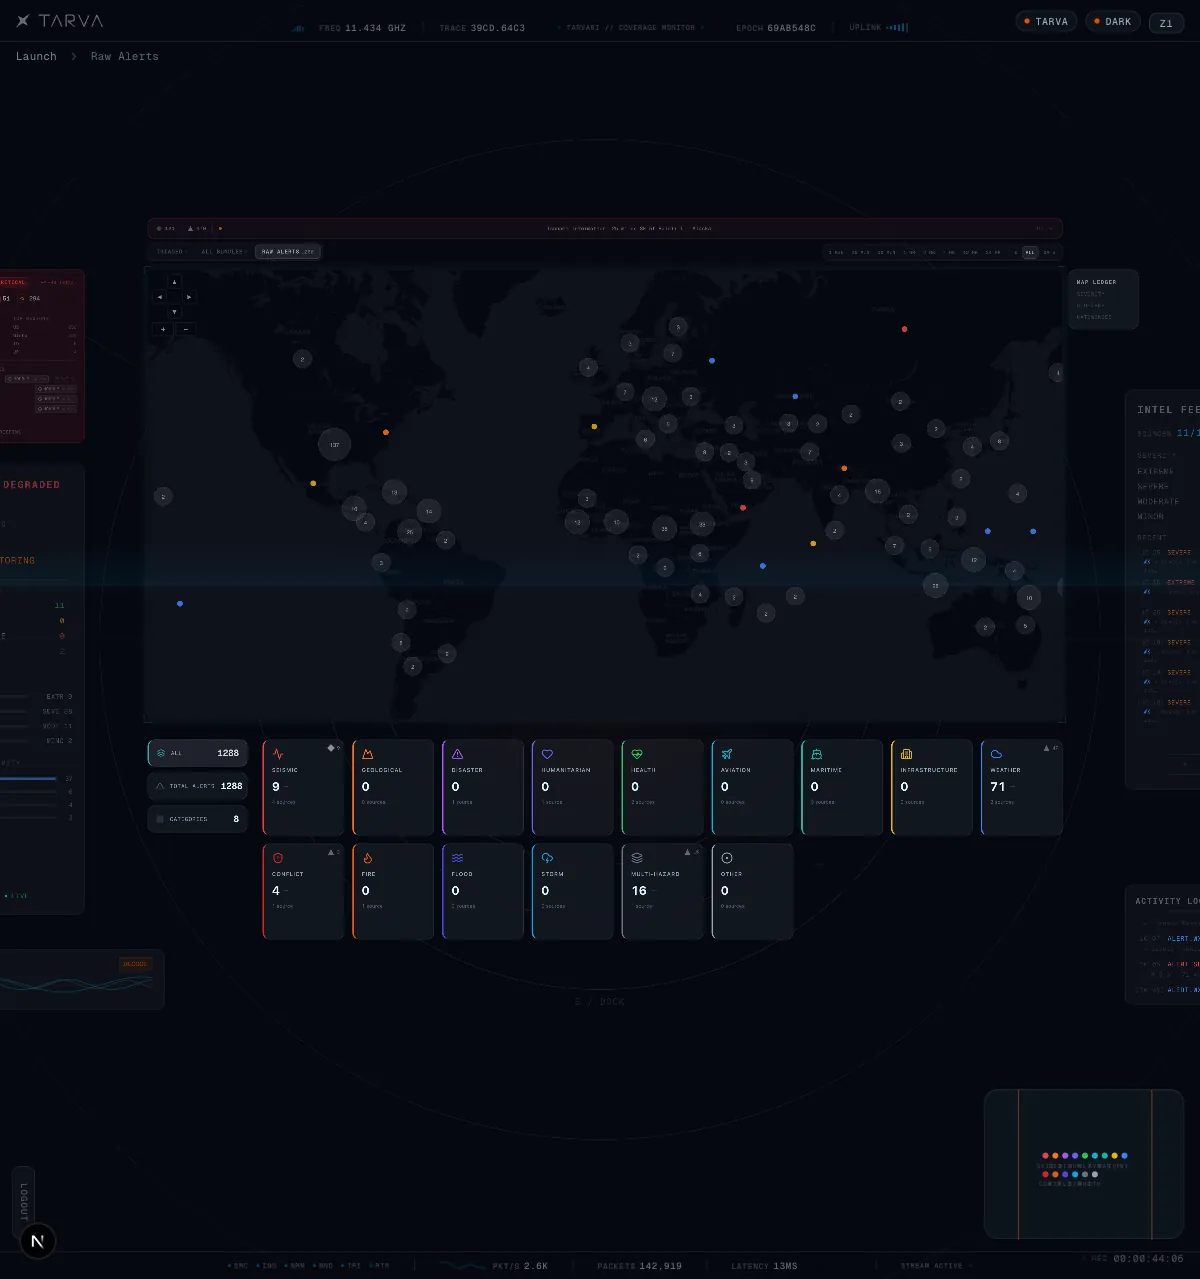Click the 00:00:44:06 timer readout
Image resolution: width=1200 pixels, height=1279 pixels.
(1148, 1259)
